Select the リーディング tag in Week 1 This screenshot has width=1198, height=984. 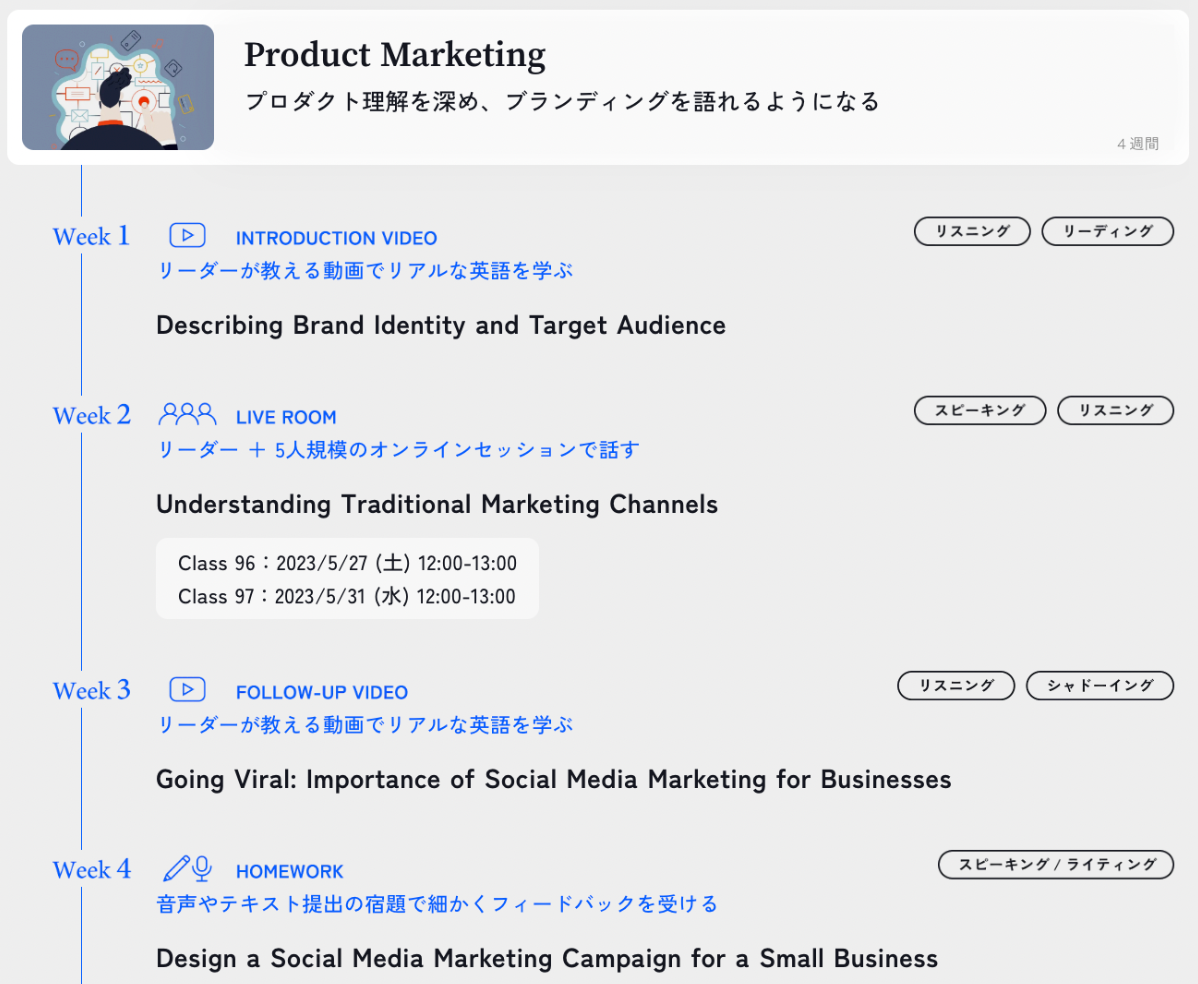(x=1107, y=231)
